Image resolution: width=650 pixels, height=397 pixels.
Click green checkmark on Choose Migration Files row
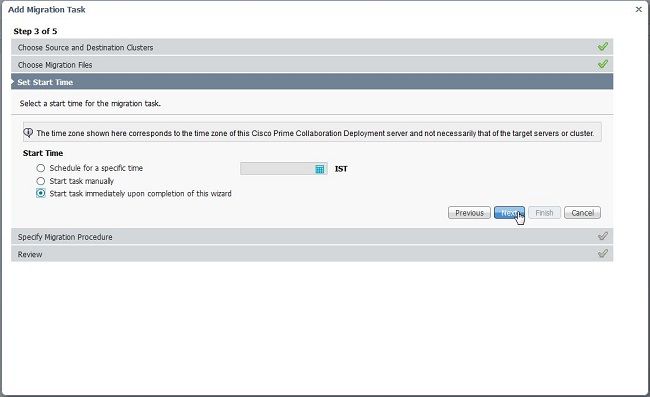pos(603,64)
